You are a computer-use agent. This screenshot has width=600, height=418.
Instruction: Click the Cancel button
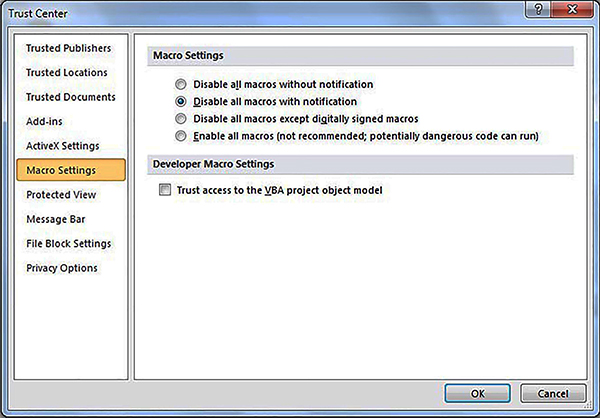point(546,393)
